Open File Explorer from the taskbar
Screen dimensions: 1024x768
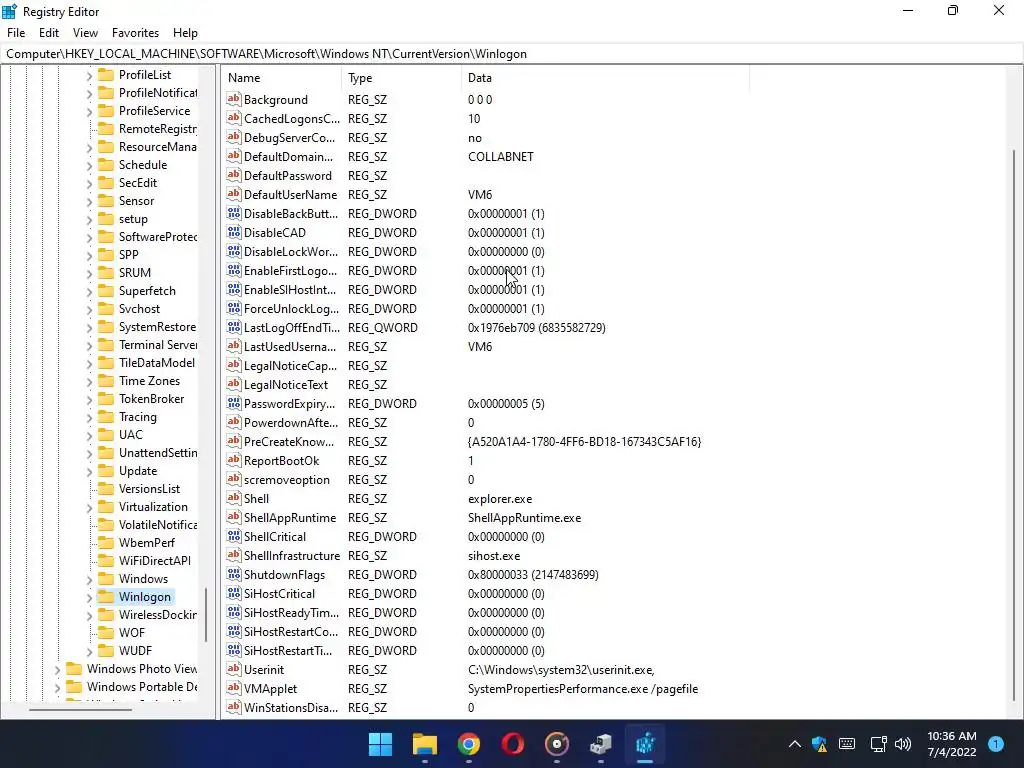point(424,744)
